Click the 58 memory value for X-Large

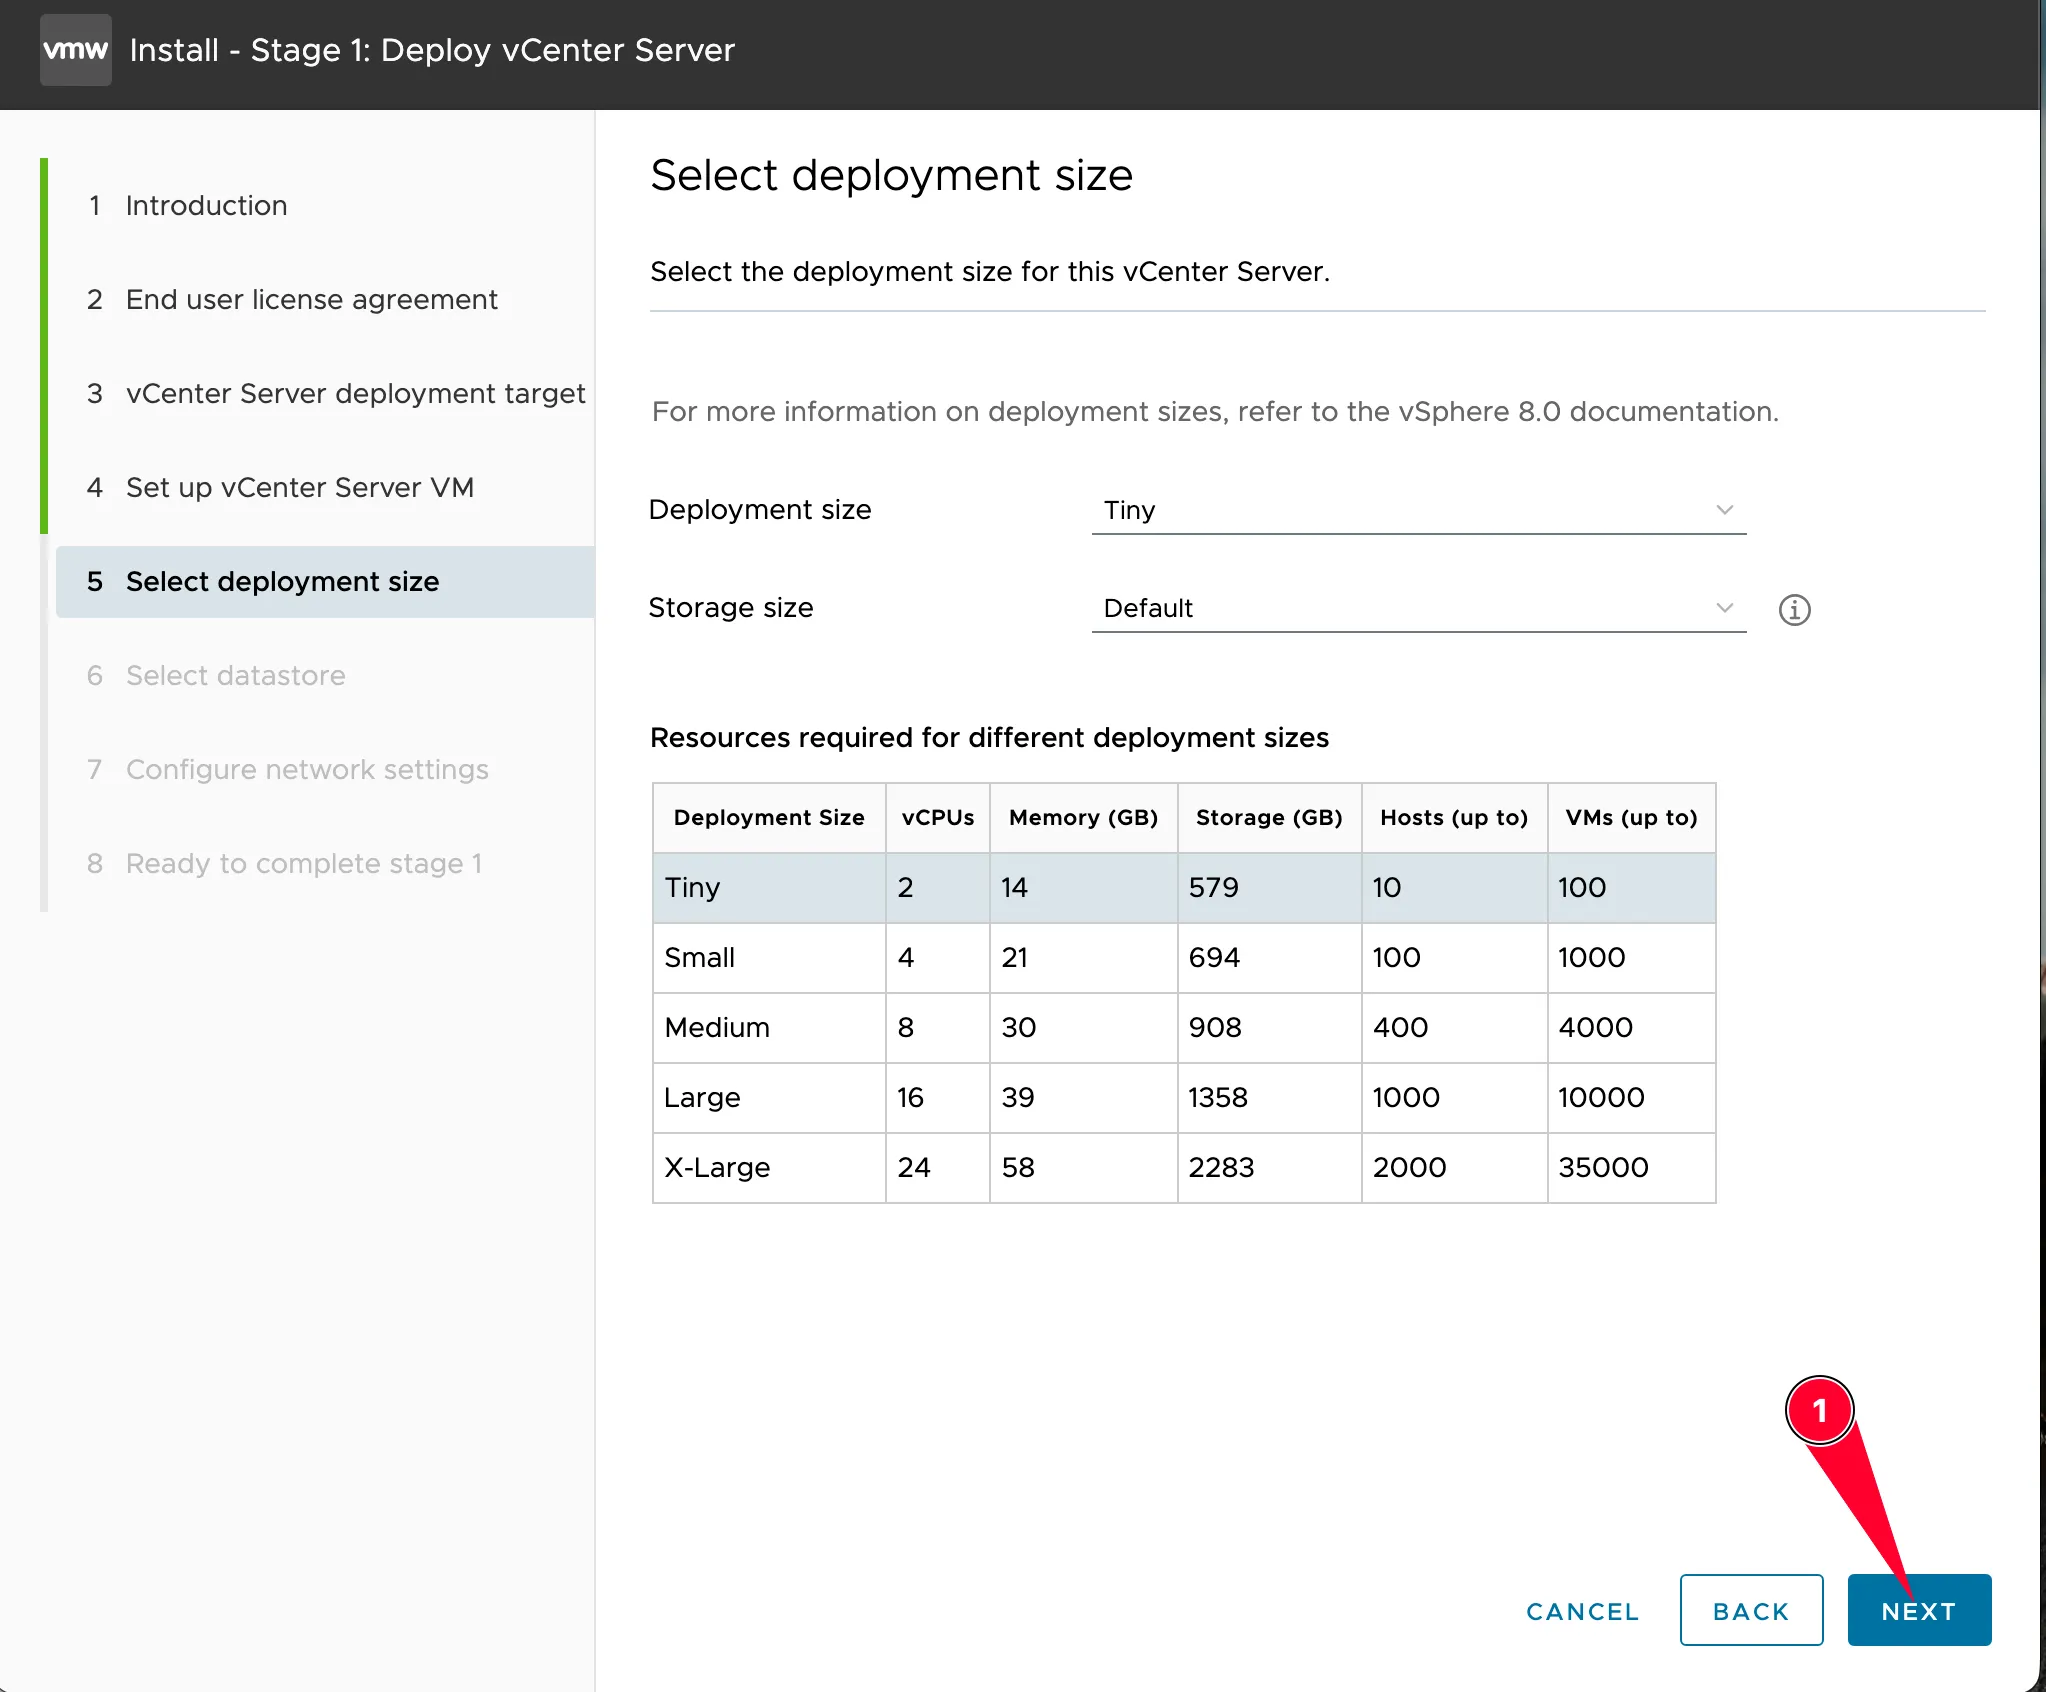coord(1083,1168)
